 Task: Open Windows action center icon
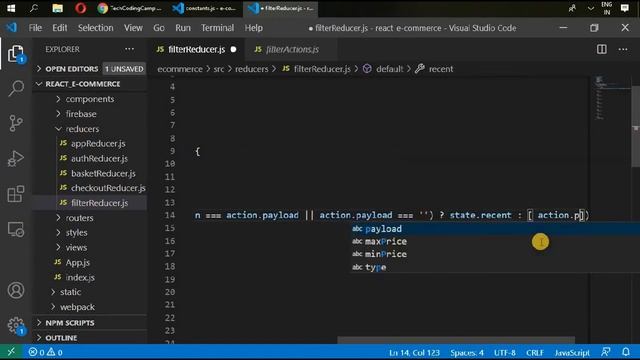coord(624,8)
